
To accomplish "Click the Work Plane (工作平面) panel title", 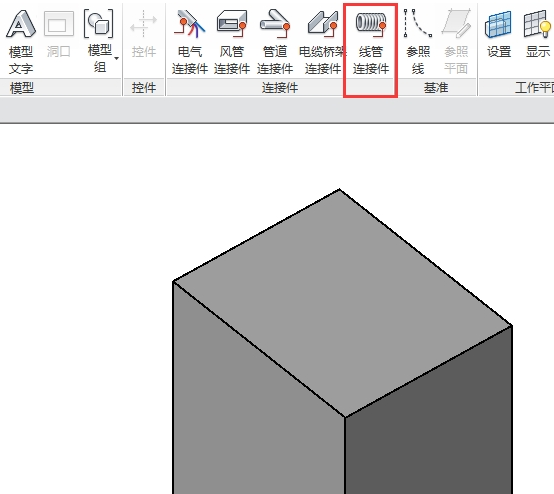I will (x=534, y=88).
